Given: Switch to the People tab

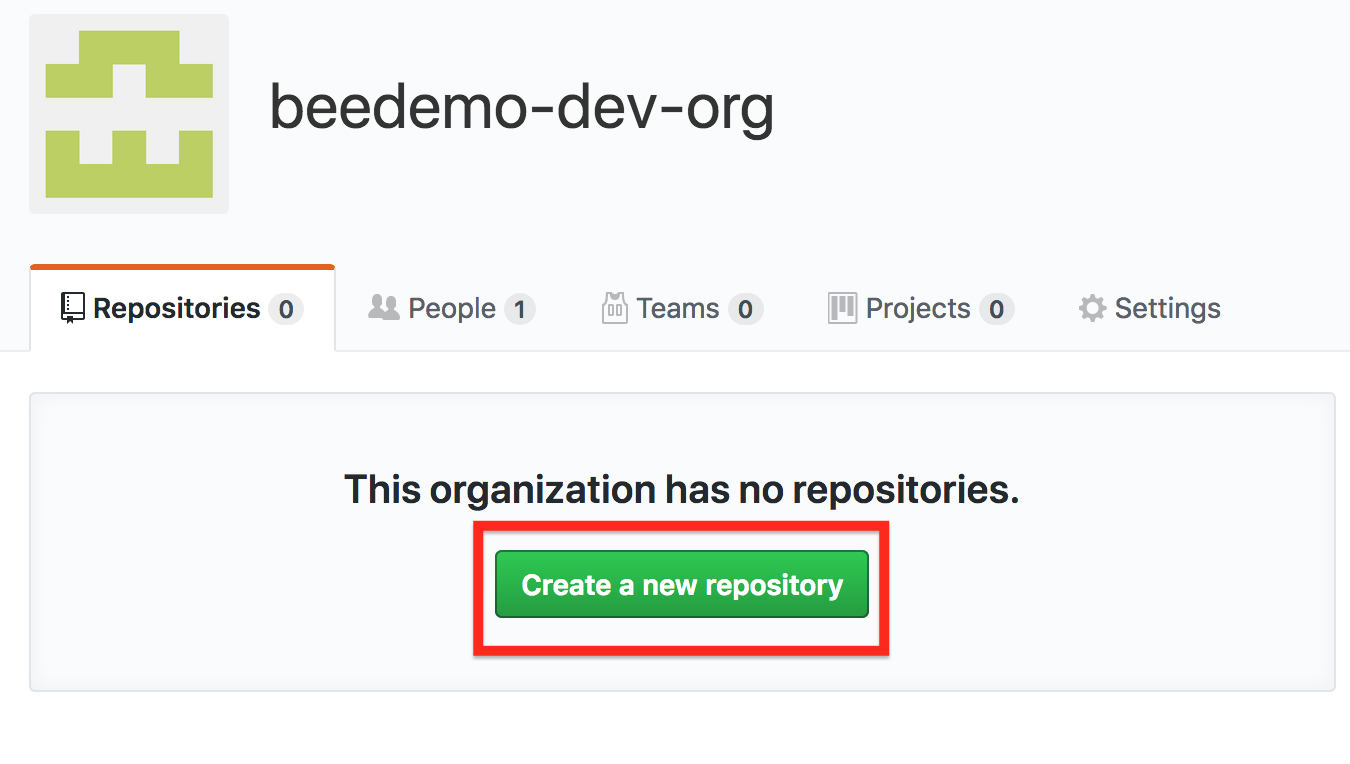Looking at the screenshot, I should [x=452, y=308].
